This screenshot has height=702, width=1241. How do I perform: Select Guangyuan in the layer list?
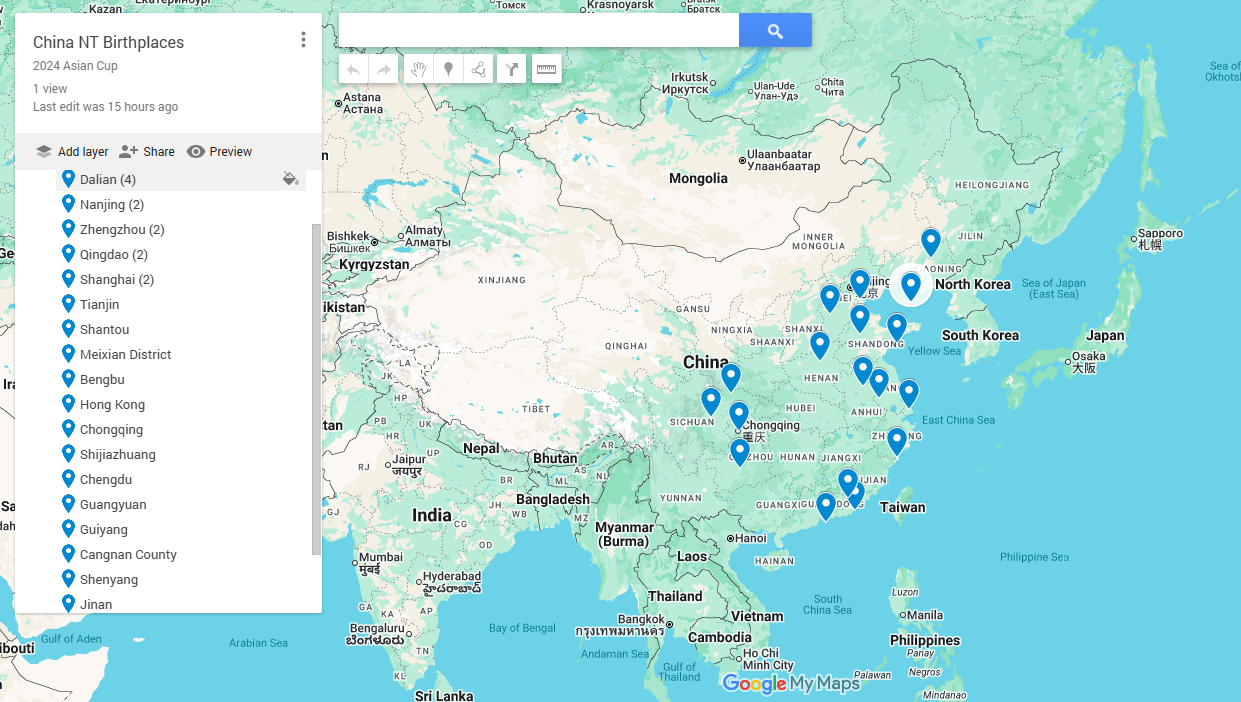pyautogui.click(x=113, y=504)
